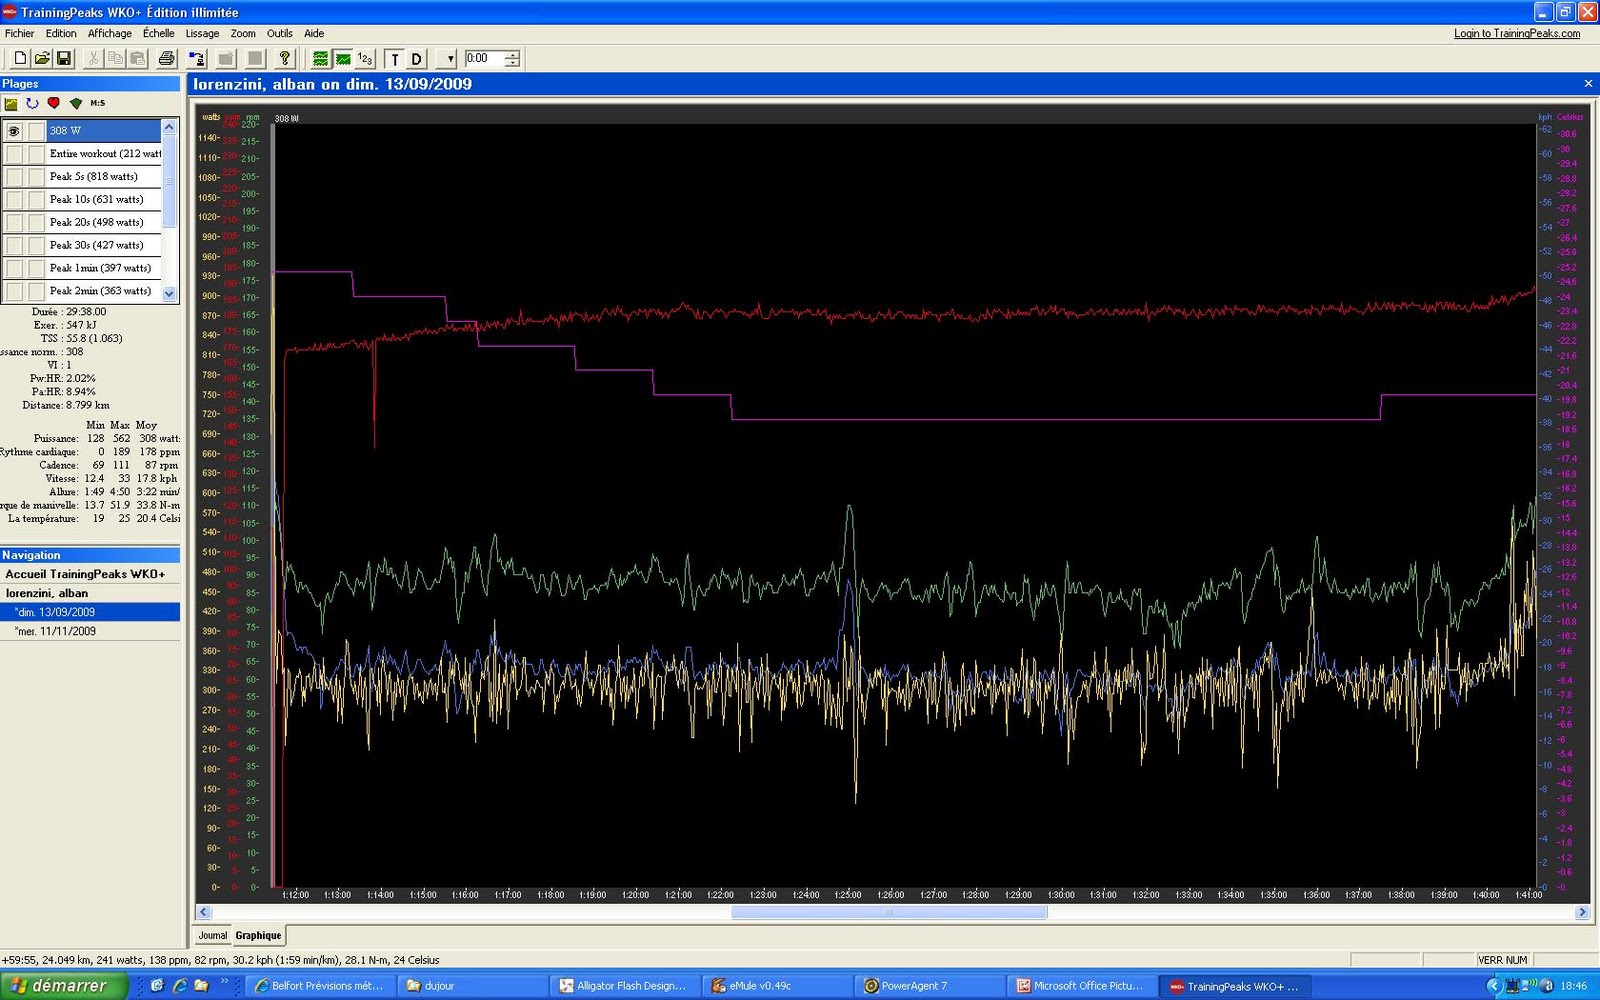Open Help with the question mark icon

(x=284, y=59)
